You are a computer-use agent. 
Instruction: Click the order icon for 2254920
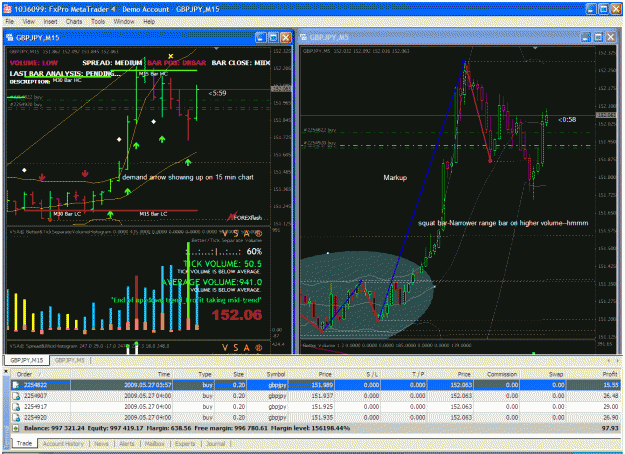(16, 417)
